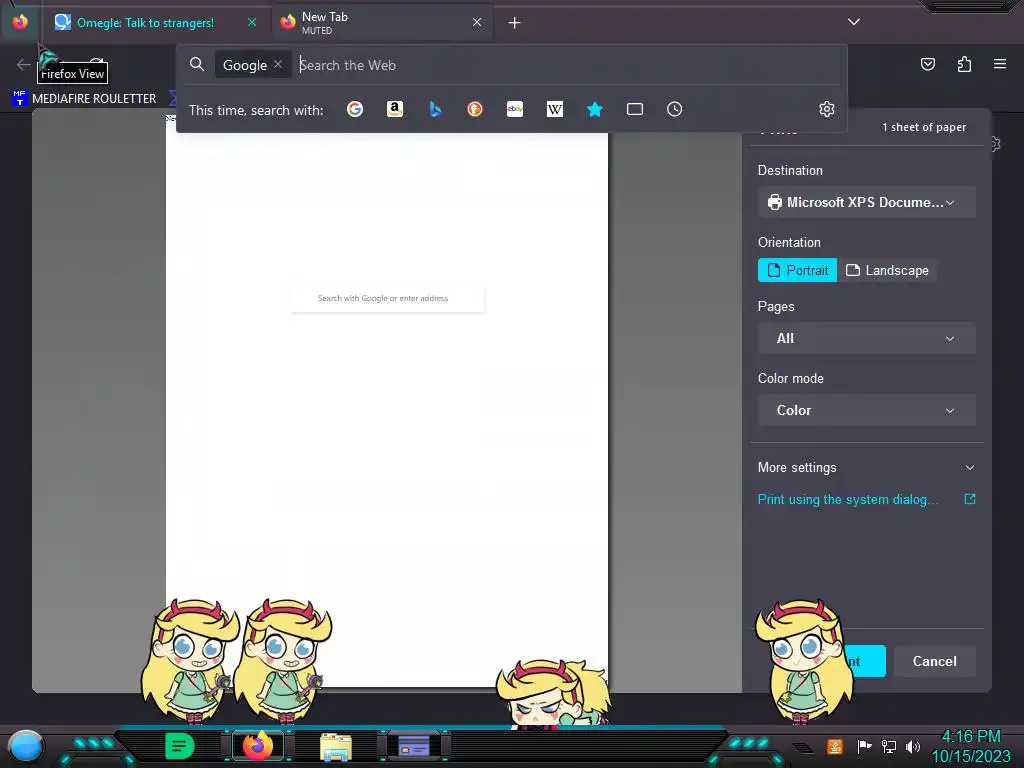
Task: Search this time with Wikipedia icon
Action: 554,109
